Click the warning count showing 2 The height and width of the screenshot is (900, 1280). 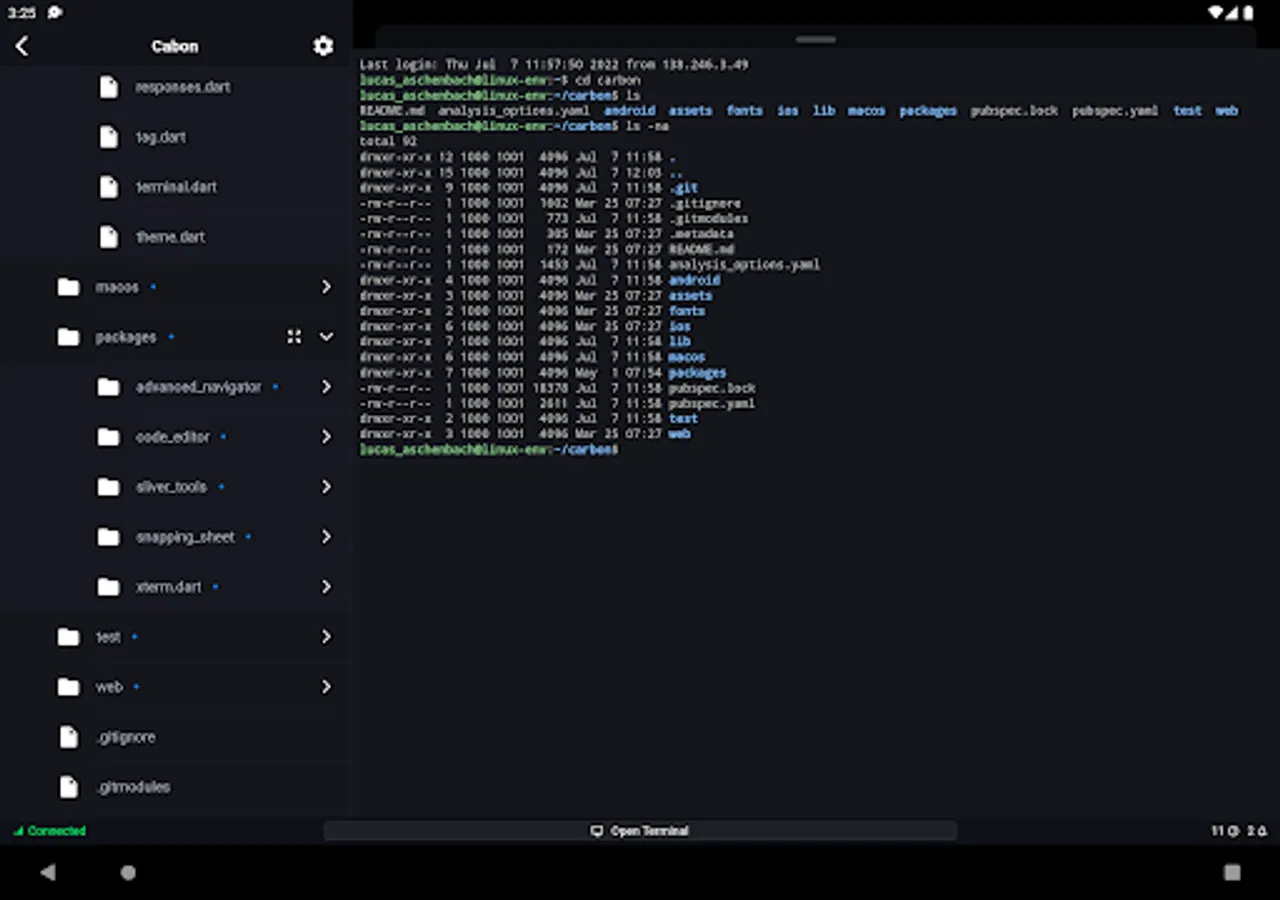pos(1257,831)
